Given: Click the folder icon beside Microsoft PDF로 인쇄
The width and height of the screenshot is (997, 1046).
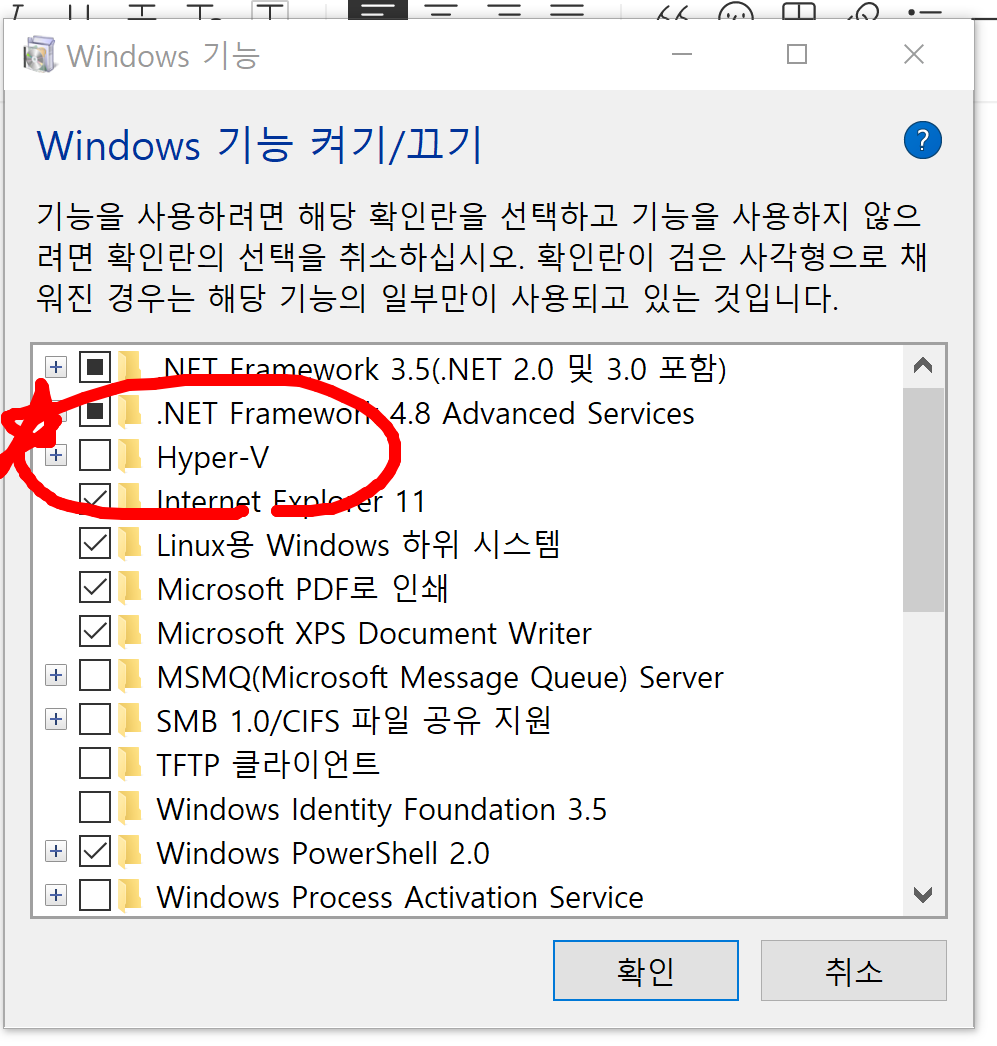Looking at the screenshot, I should coord(130,588).
